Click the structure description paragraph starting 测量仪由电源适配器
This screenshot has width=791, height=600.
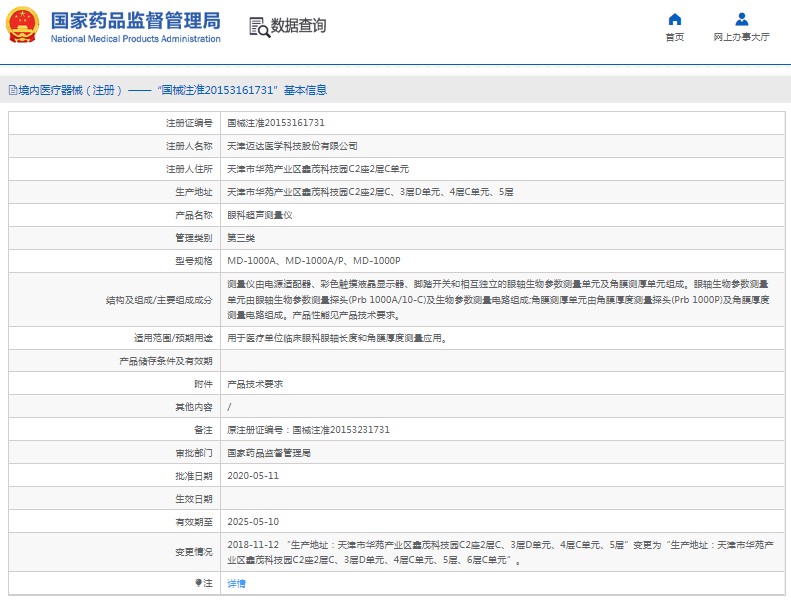click(498, 300)
